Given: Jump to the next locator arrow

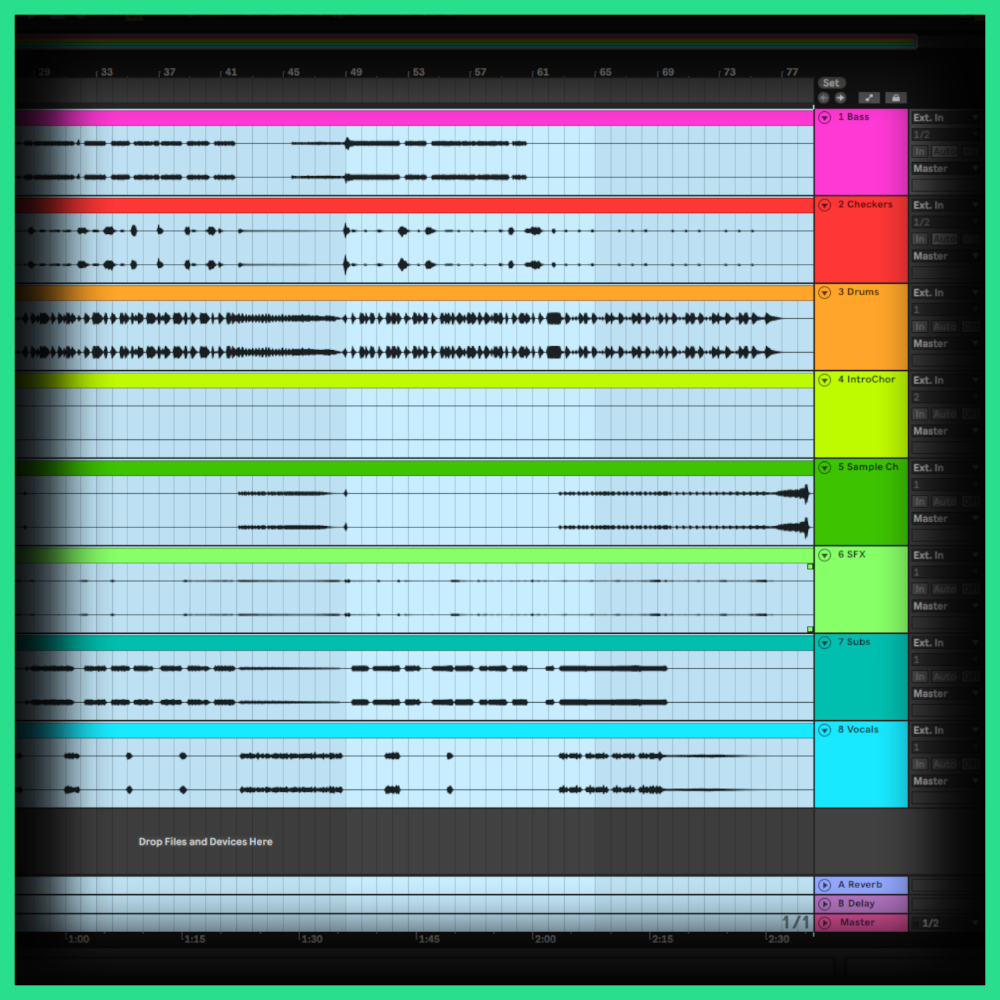Looking at the screenshot, I should 841,98.
